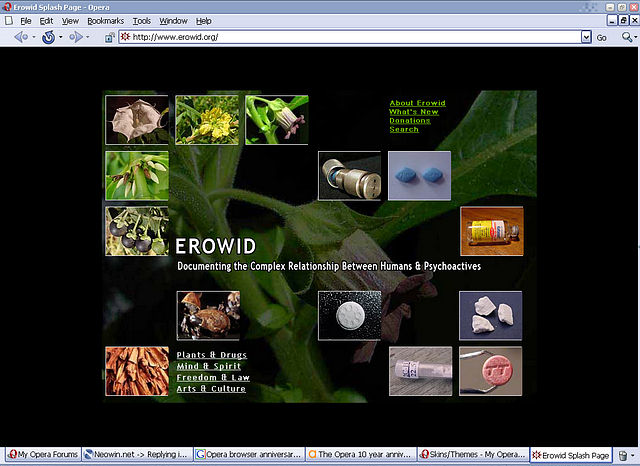
Task: Click the labeled glass tube thumbnail
Action: 420,371
